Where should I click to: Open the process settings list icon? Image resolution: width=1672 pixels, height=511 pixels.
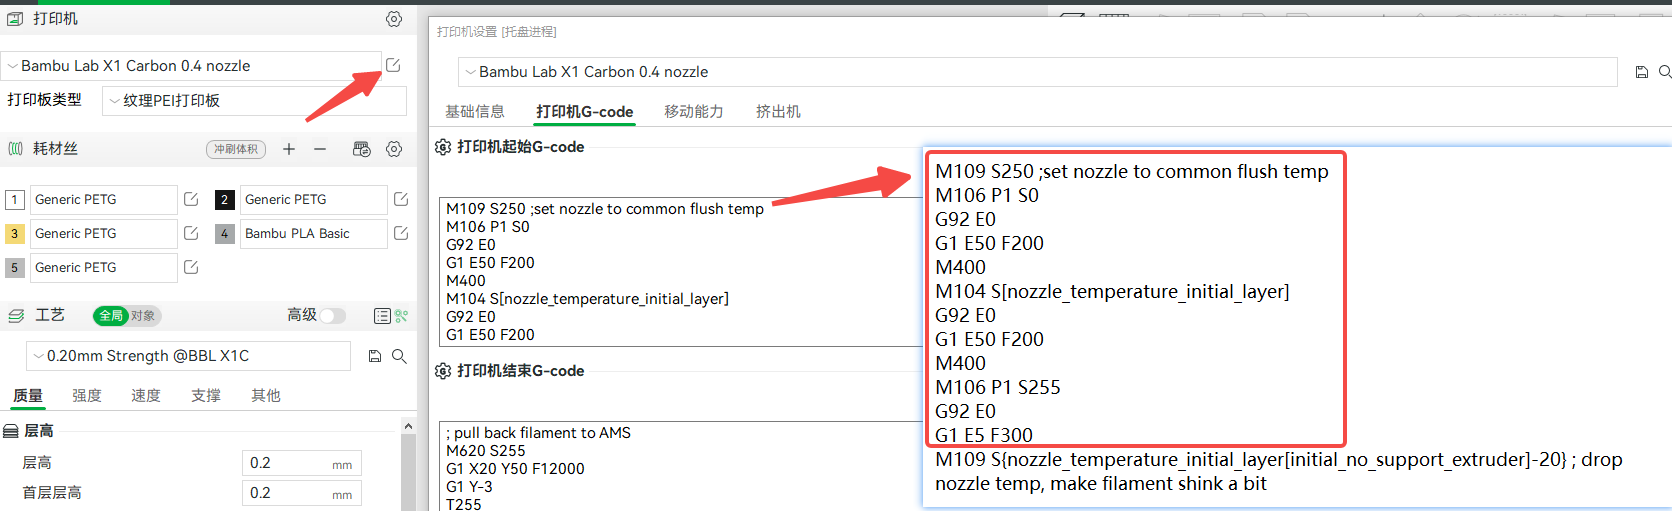[x=382, y=316]
